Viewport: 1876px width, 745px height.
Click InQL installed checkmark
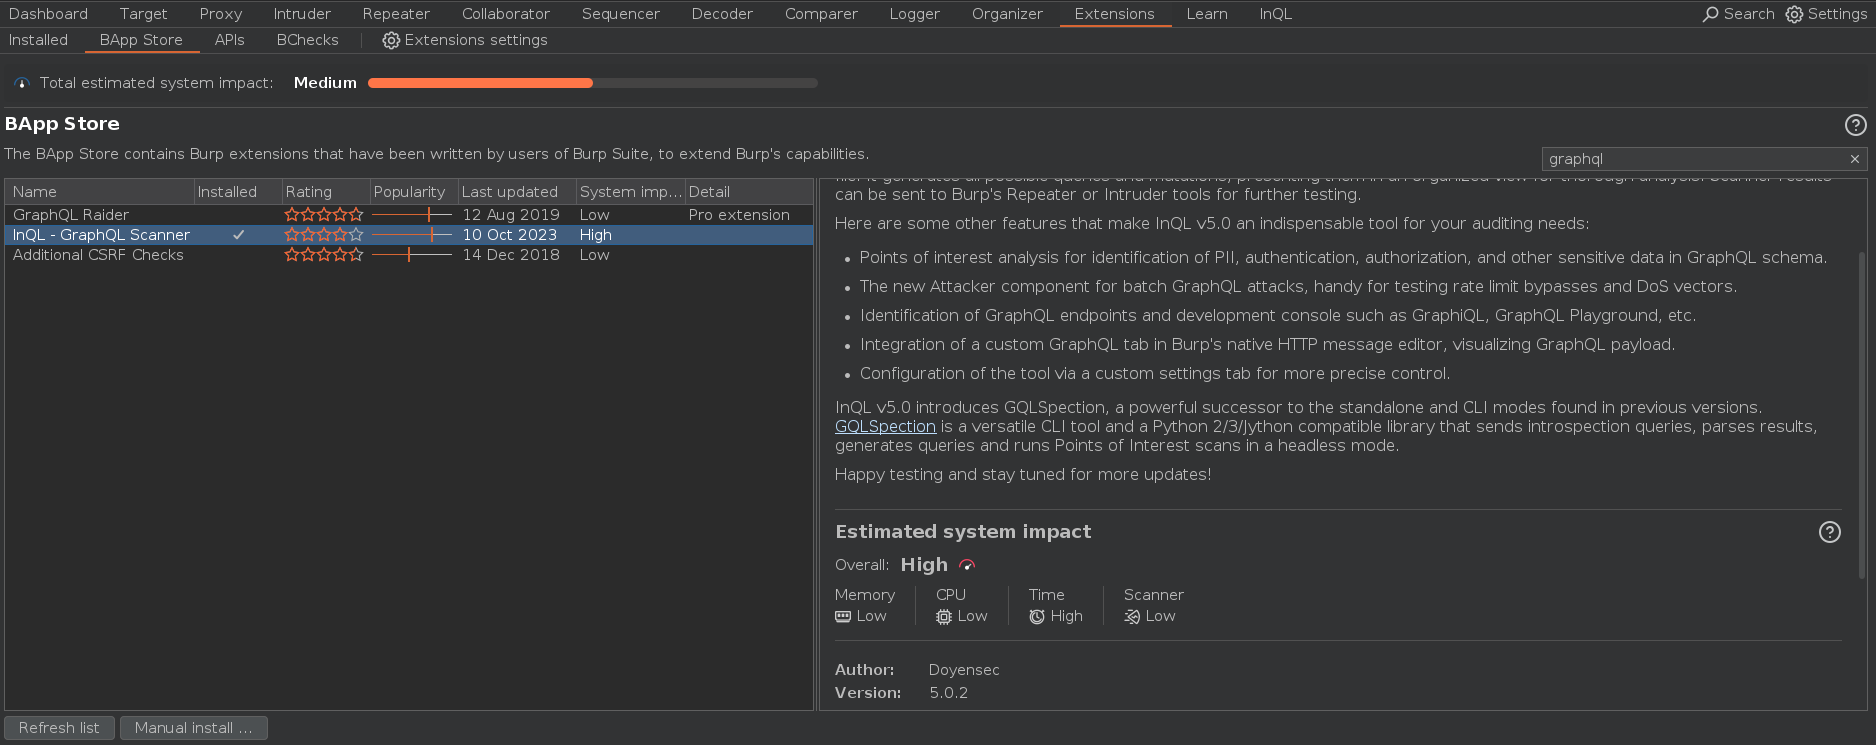238,235
